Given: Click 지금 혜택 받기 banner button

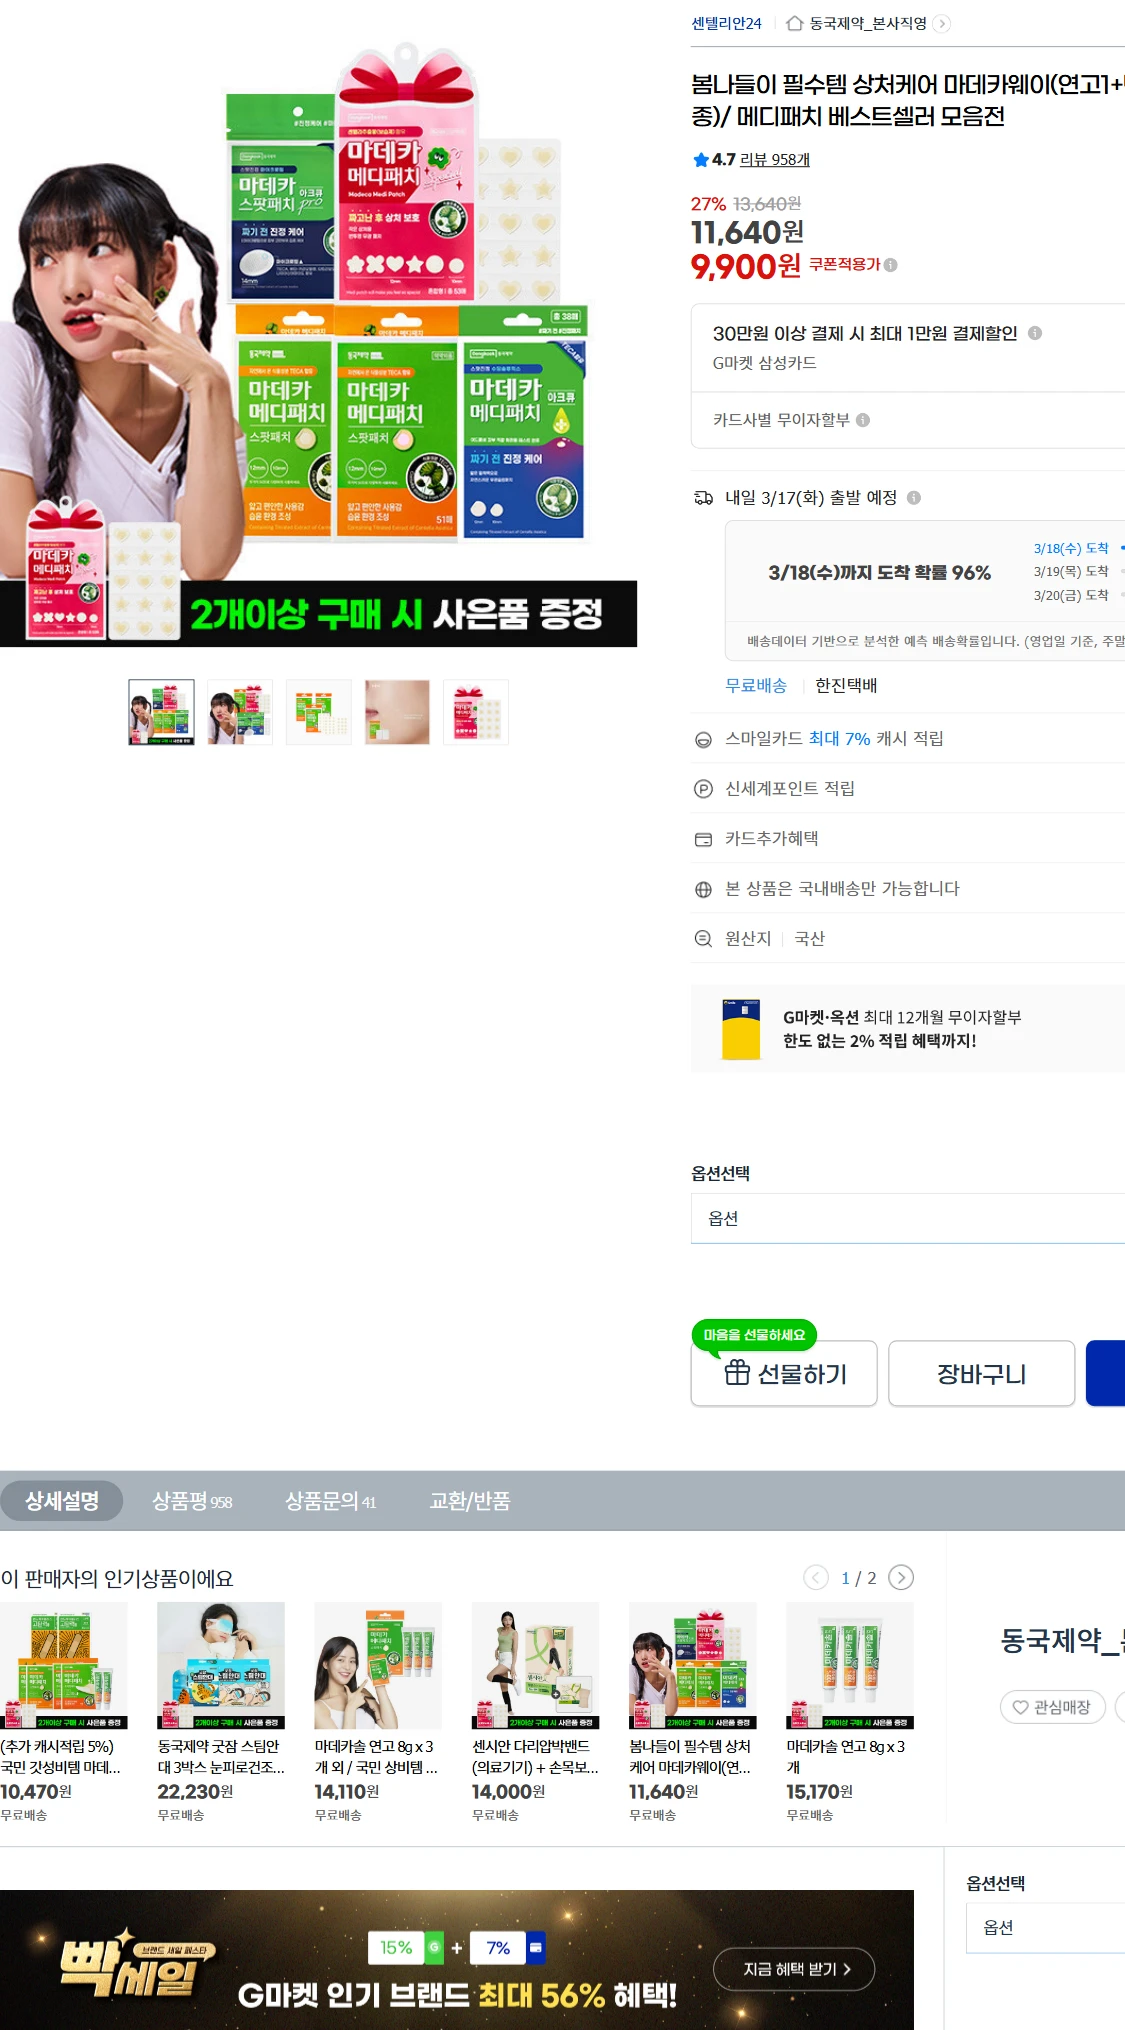Looking at the screenshot, I should pyautogui.click(x=794, y=1969).
